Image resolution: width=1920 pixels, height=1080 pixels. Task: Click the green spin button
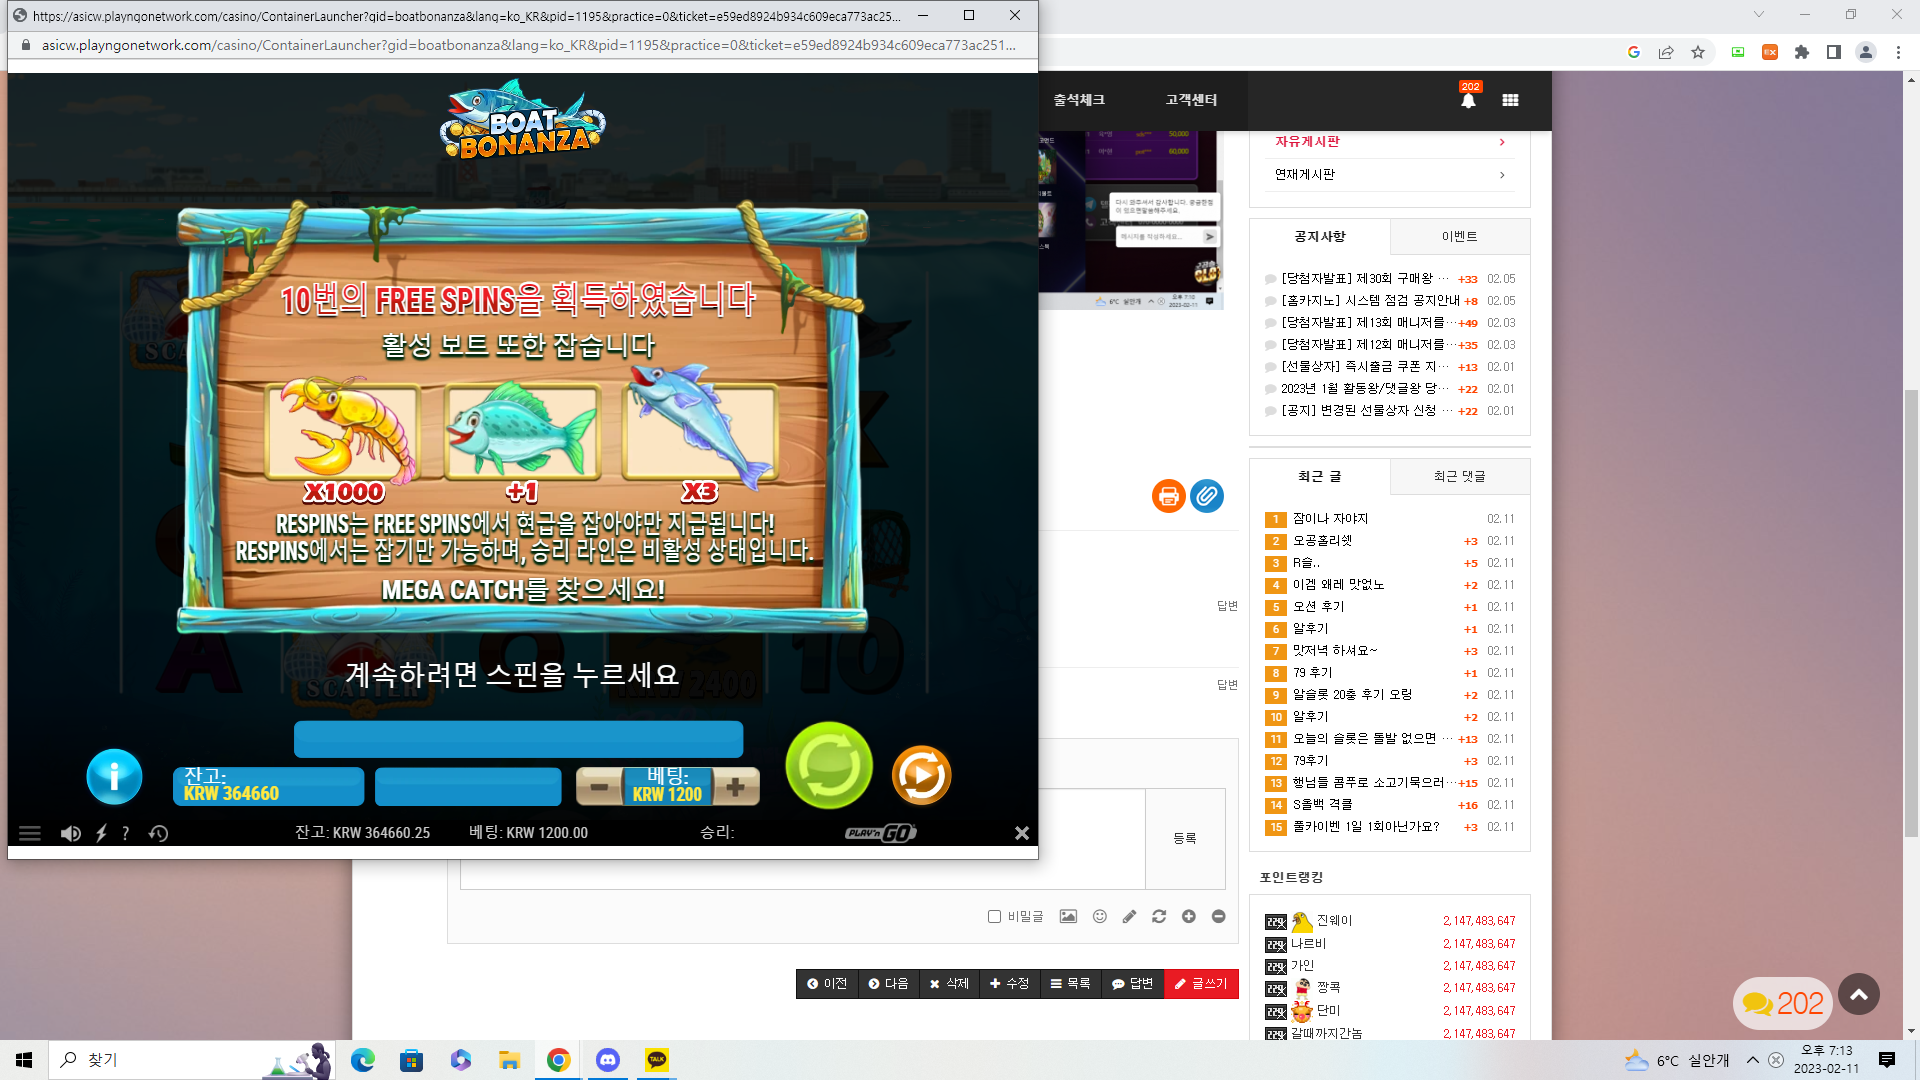(829, 766)
